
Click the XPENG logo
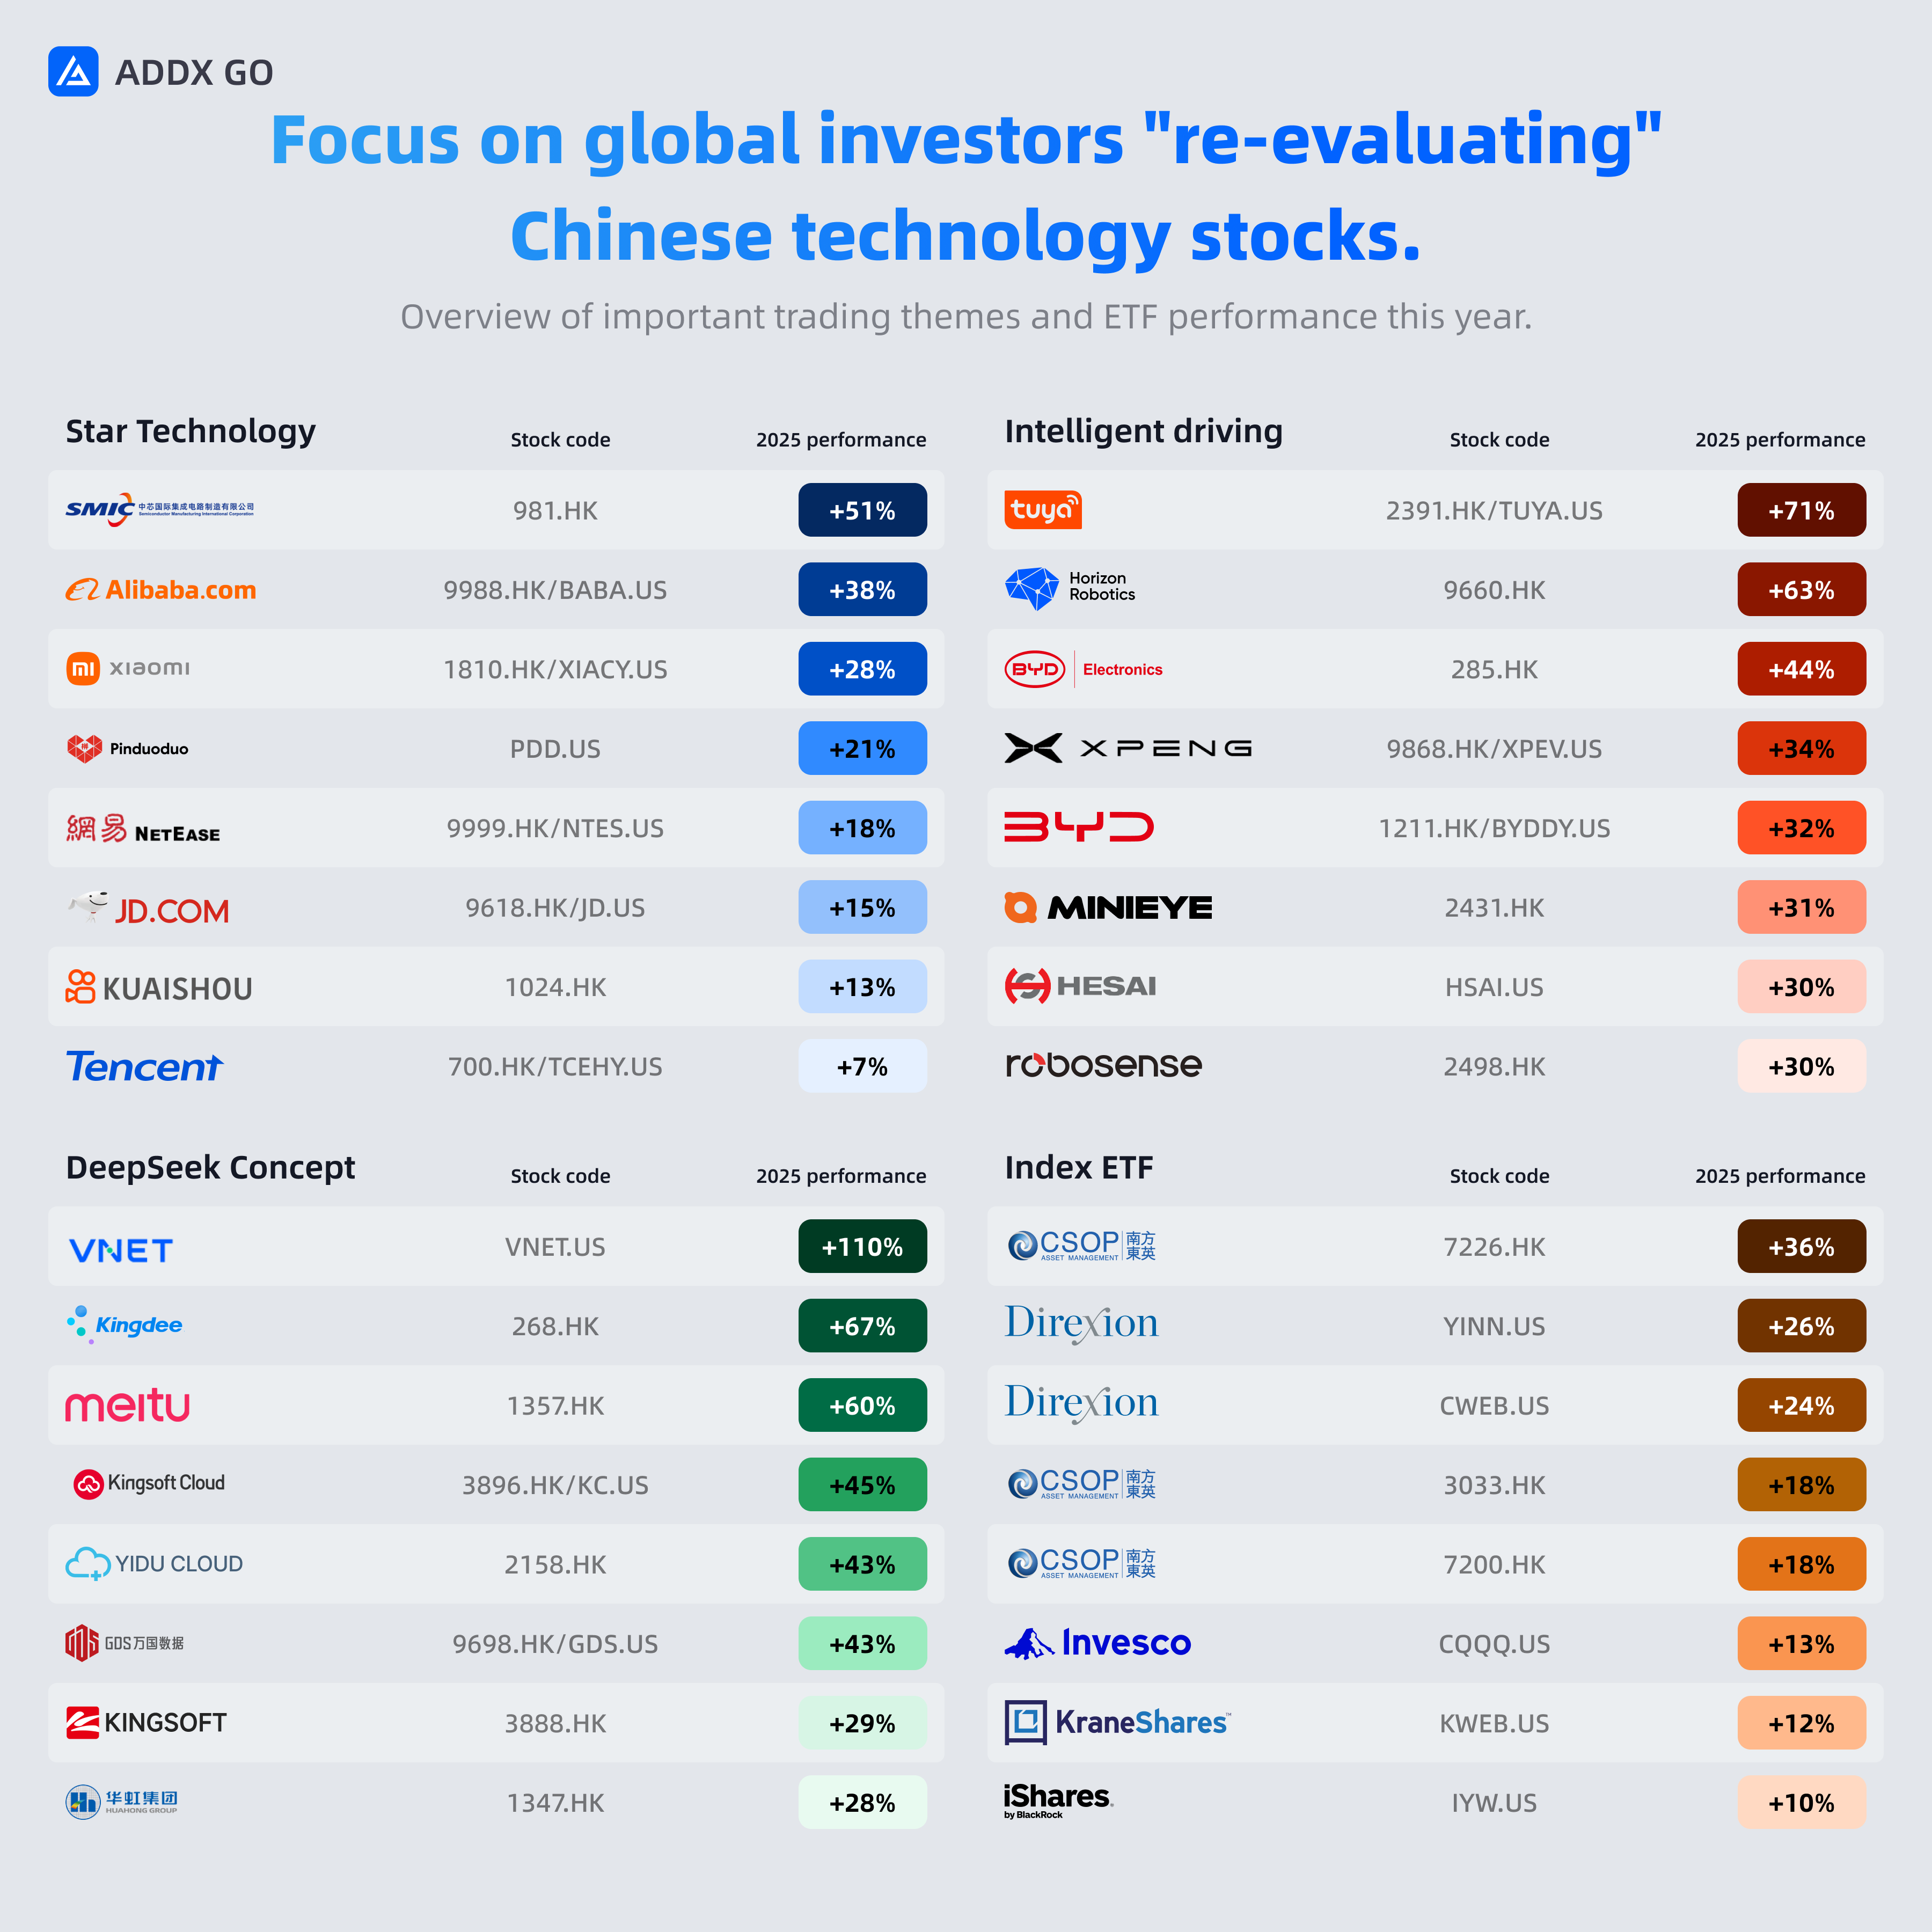pyautogui.click(x=1128, y=748)
